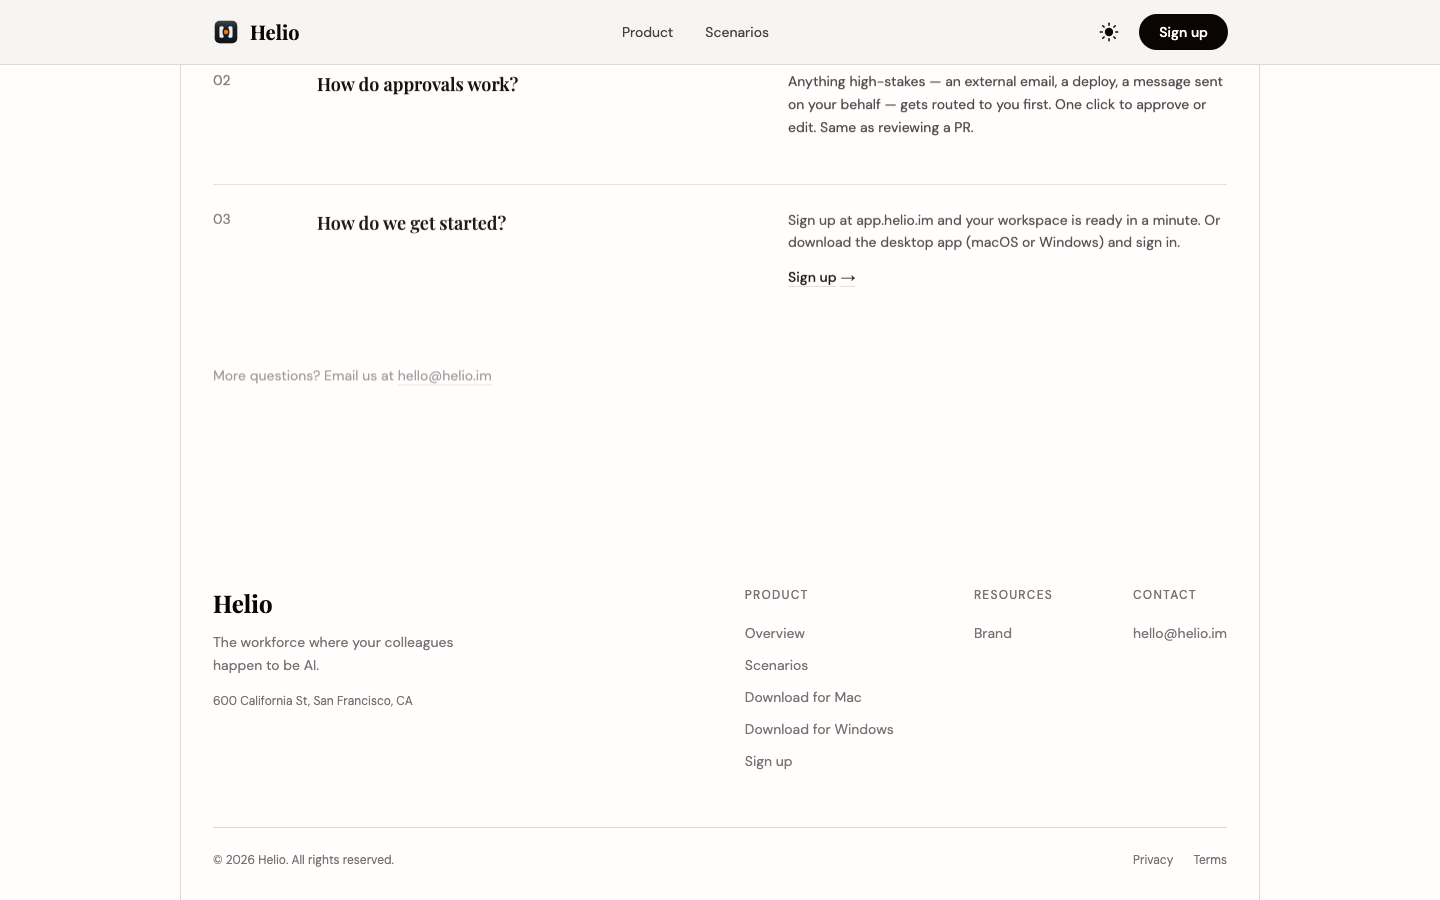
Task: Open the Privacy link
Action: coord(1153,860)
